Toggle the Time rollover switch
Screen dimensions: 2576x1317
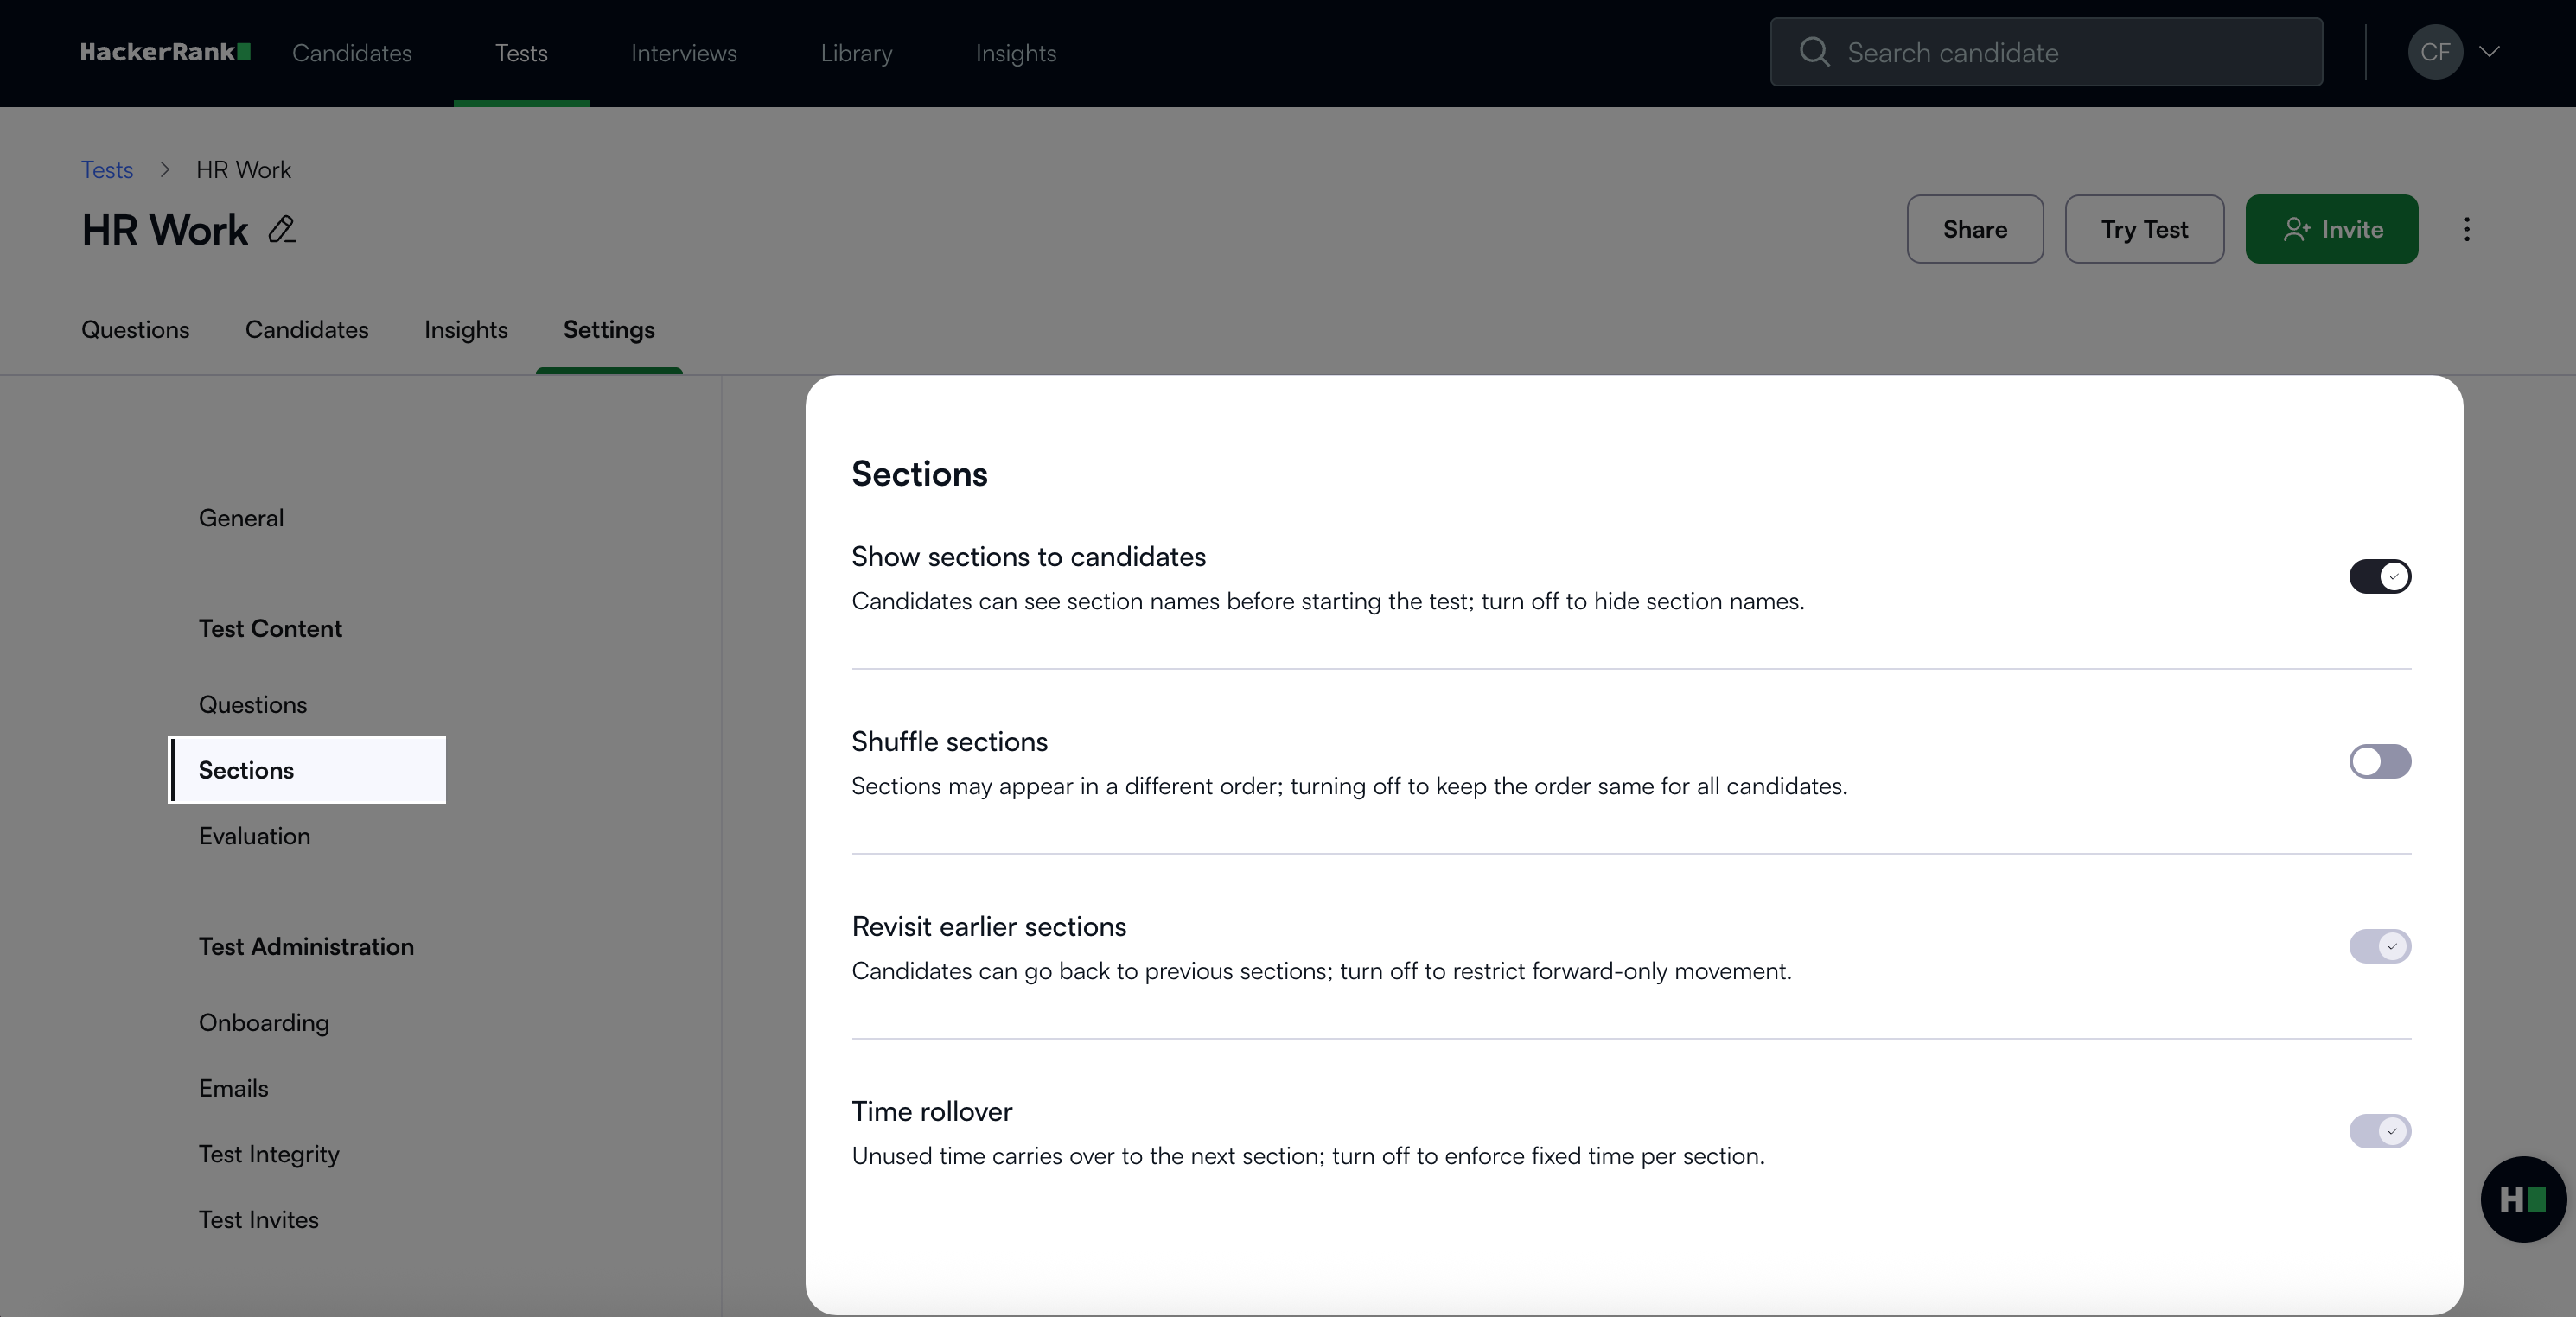tap(2379, 1132)
